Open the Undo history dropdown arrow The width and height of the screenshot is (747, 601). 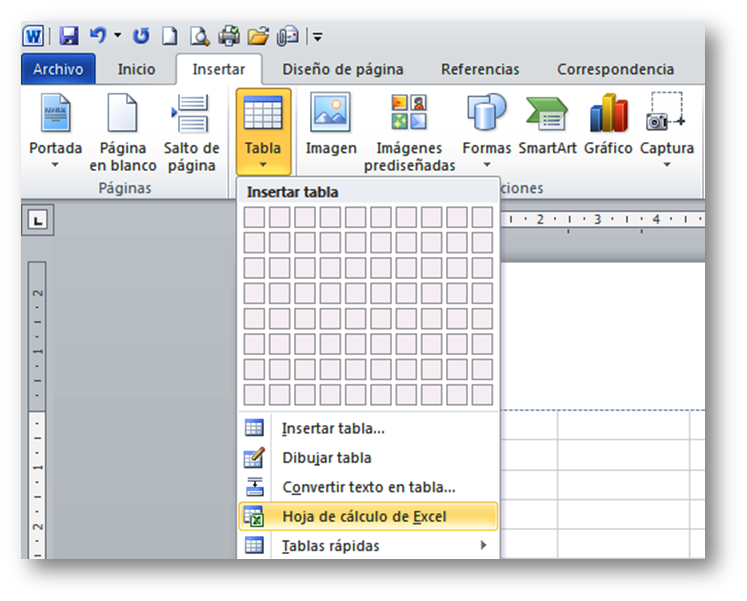[x=118, y=37]
